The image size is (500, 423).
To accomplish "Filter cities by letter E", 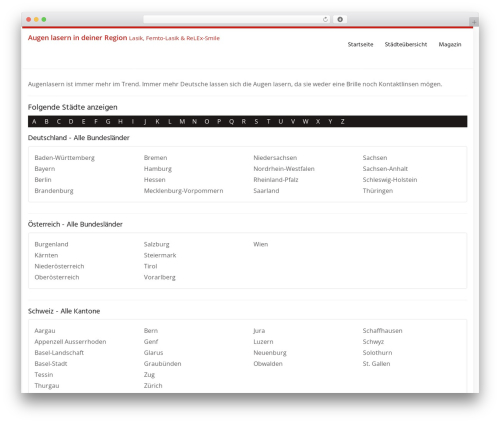I will [83, 122].
